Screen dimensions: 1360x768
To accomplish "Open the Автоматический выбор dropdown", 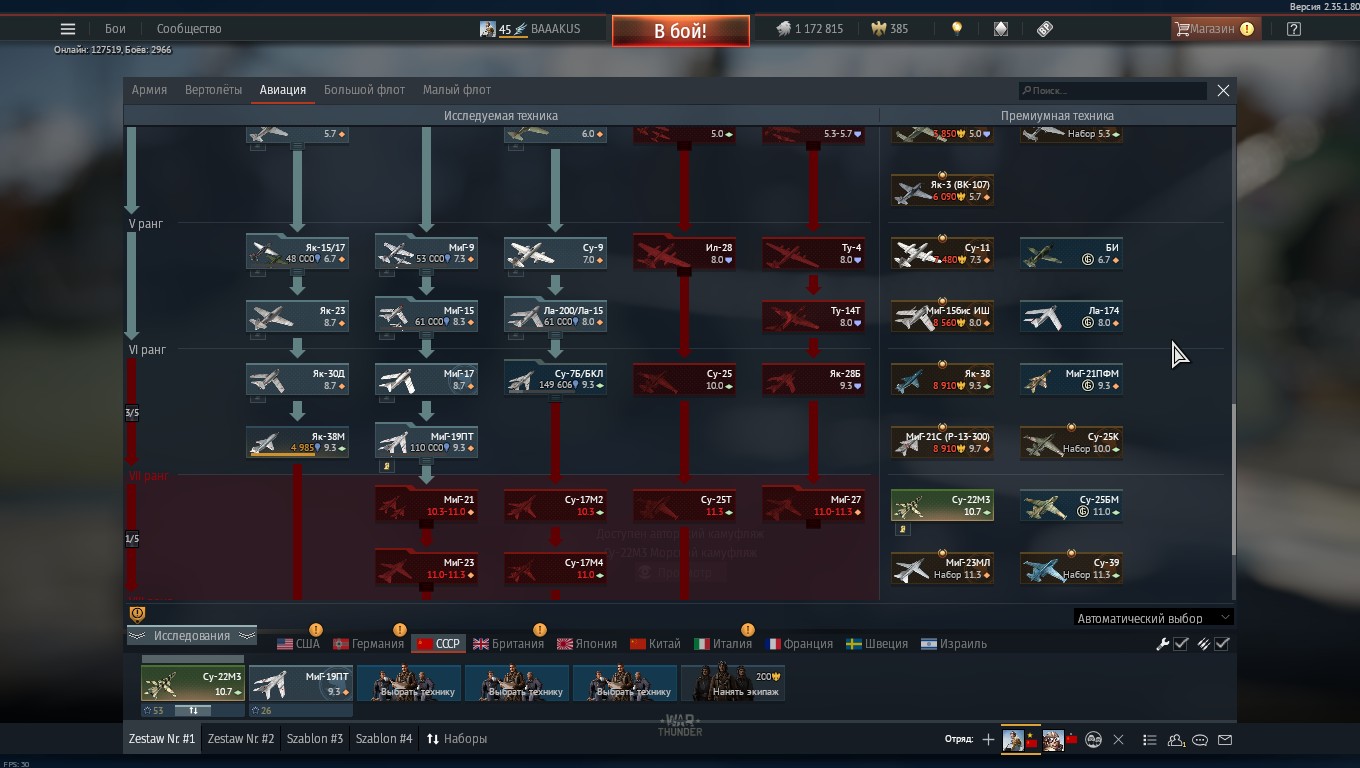I will point(1153,618).
